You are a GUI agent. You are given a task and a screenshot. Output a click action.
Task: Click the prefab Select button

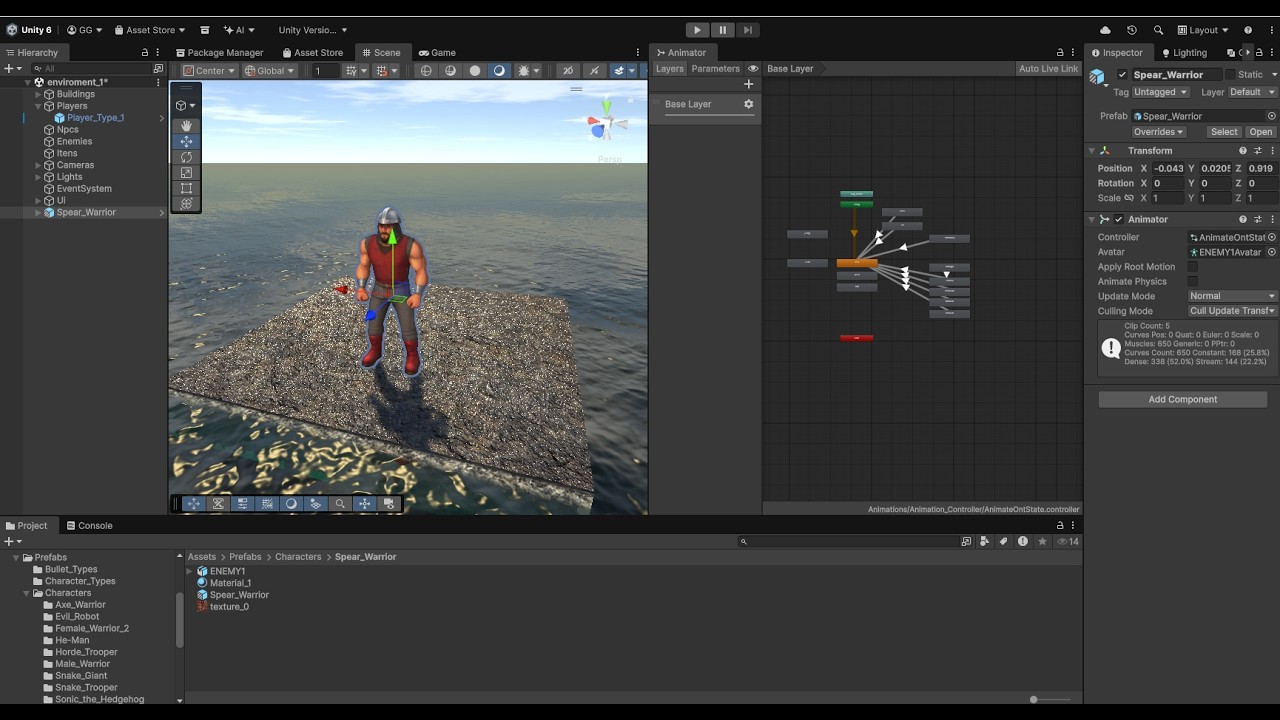pyautogui.click(x=1224, y=132)
